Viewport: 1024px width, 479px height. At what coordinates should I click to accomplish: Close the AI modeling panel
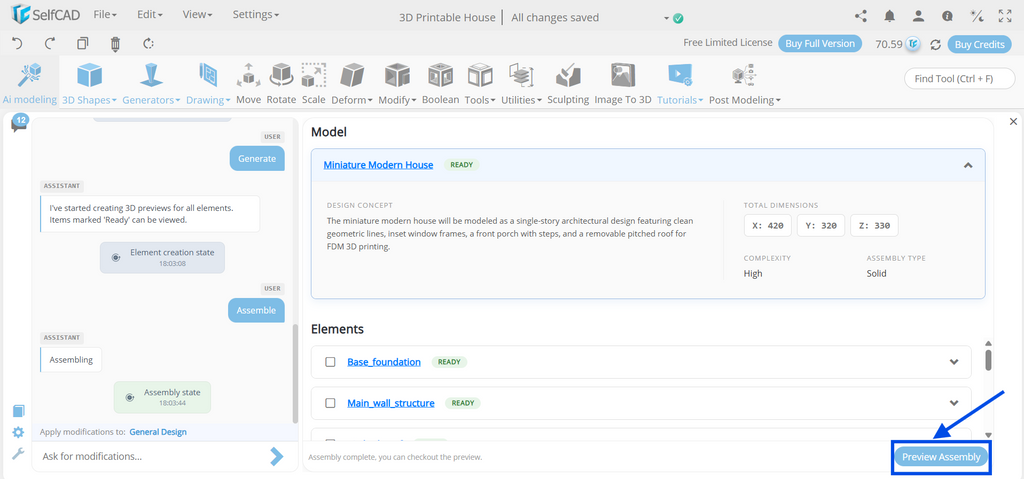[x=1014, y=122]
